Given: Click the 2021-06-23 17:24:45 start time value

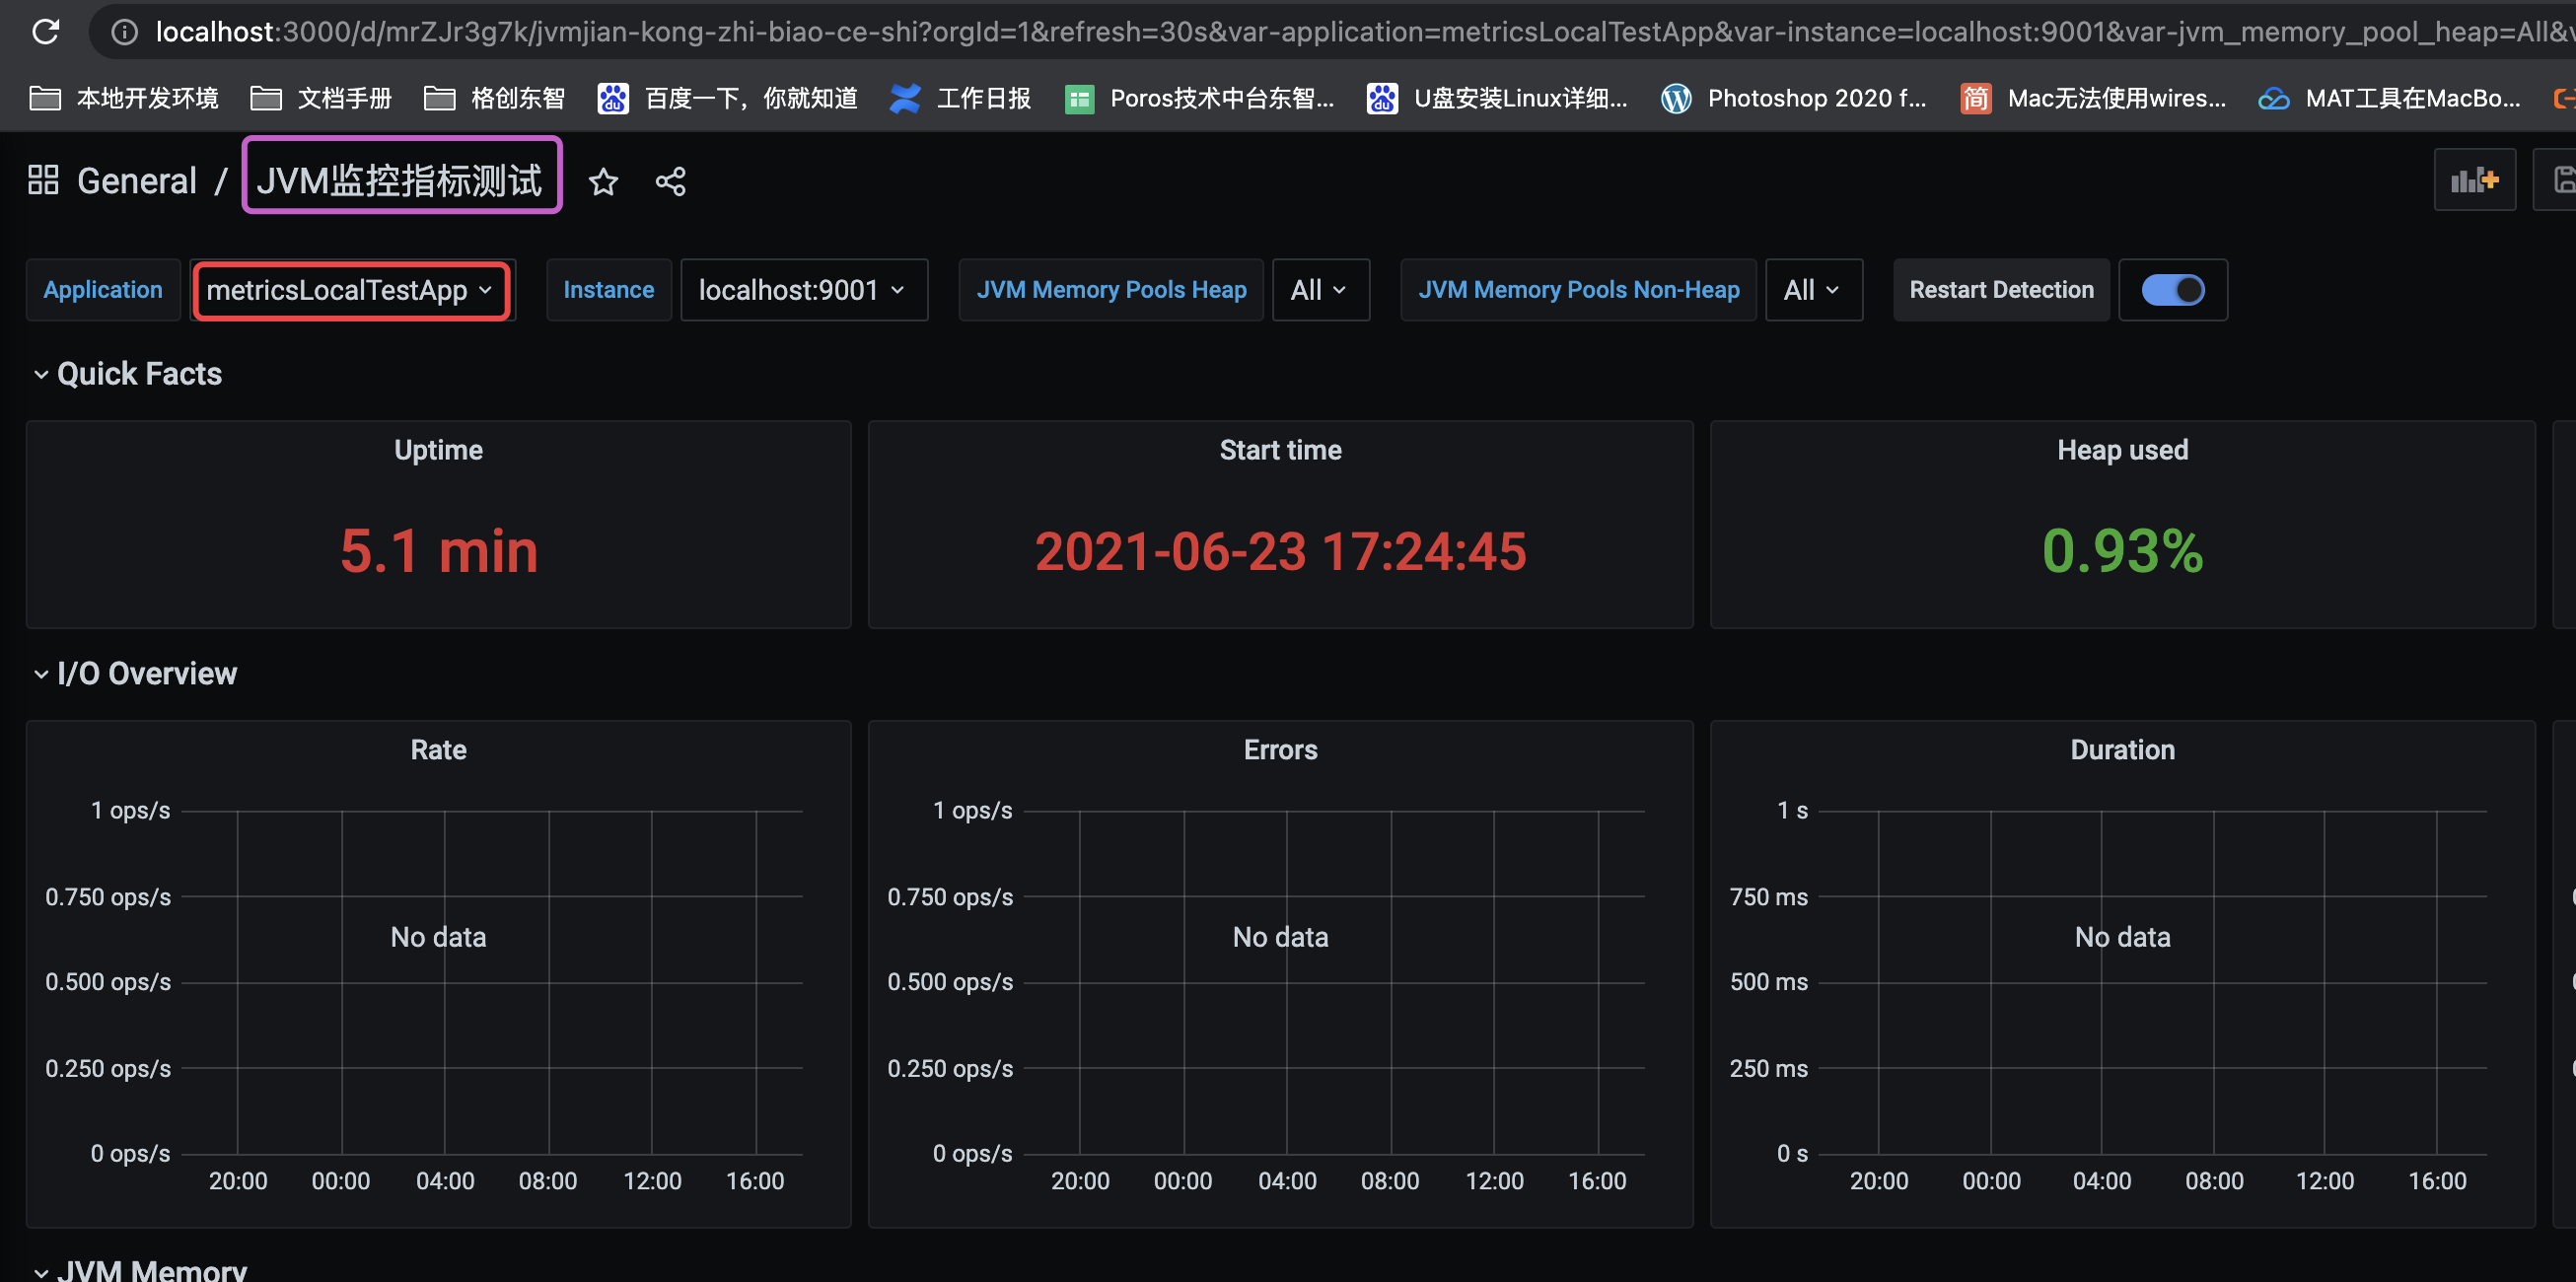Looking at the screenshot, I should point(1280,551).
